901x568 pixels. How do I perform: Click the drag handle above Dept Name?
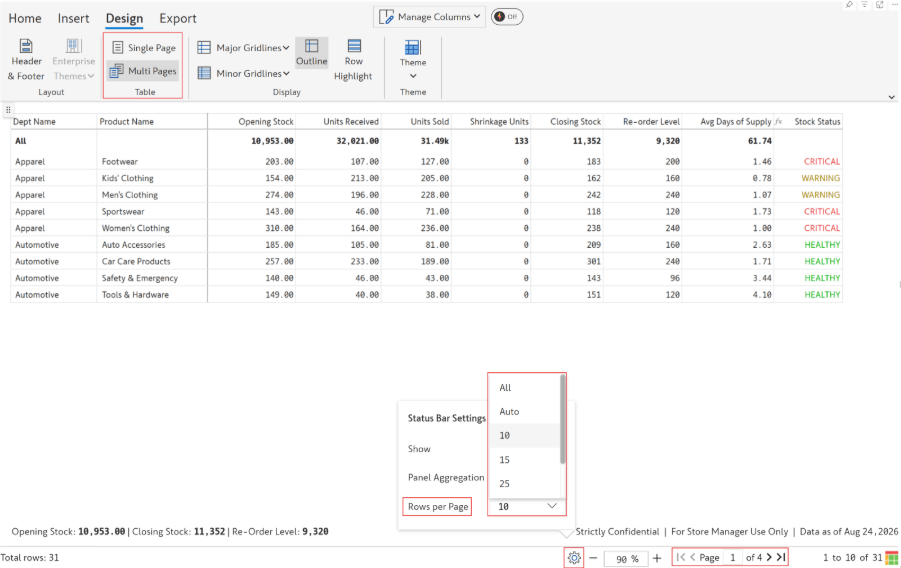(8, 110)
